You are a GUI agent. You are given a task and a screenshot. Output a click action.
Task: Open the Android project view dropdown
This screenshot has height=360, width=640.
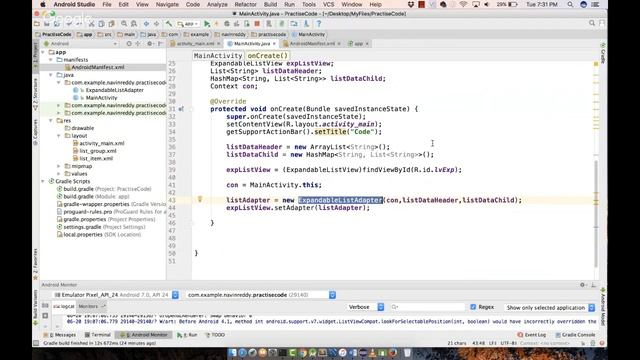pos(81,44)
